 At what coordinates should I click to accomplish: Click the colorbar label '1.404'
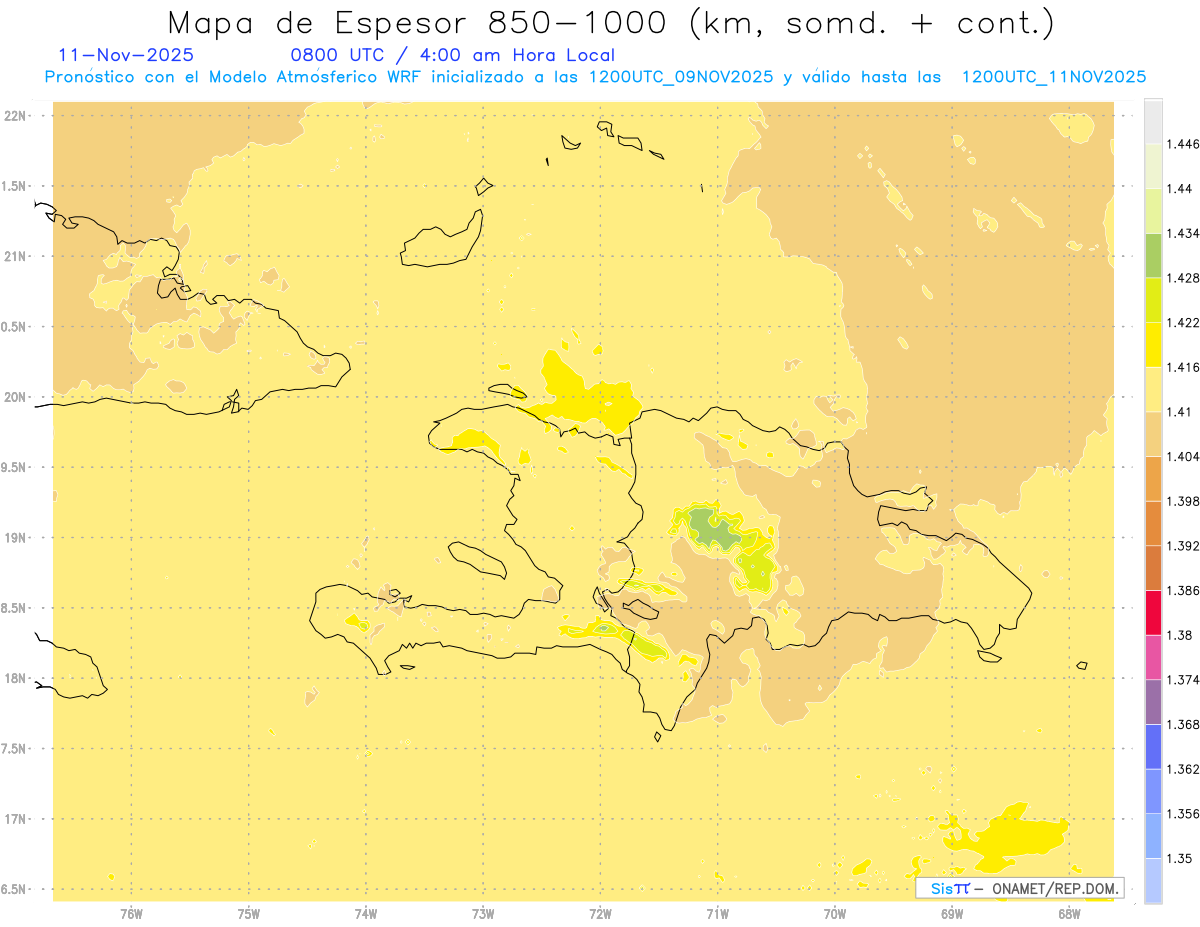pos(1184,456)
